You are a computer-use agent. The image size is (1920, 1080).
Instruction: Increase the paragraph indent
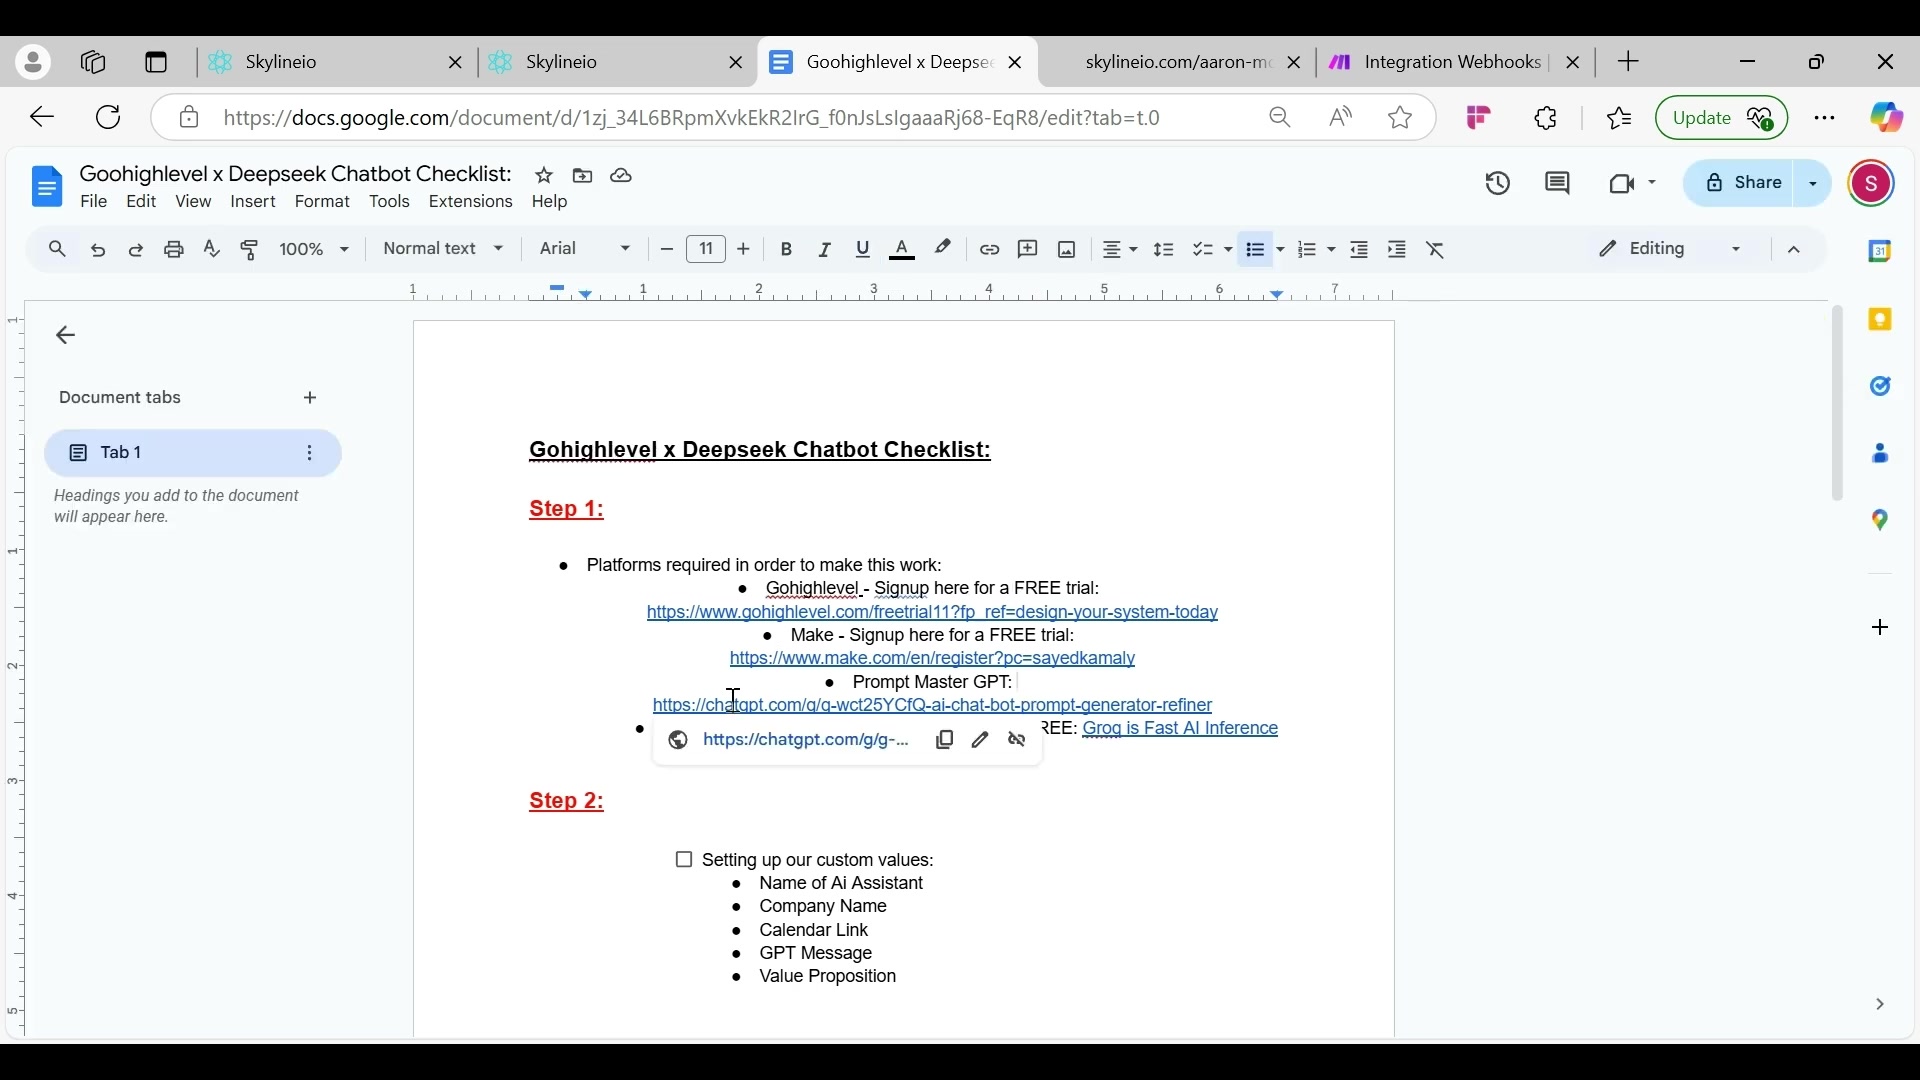1398,250
